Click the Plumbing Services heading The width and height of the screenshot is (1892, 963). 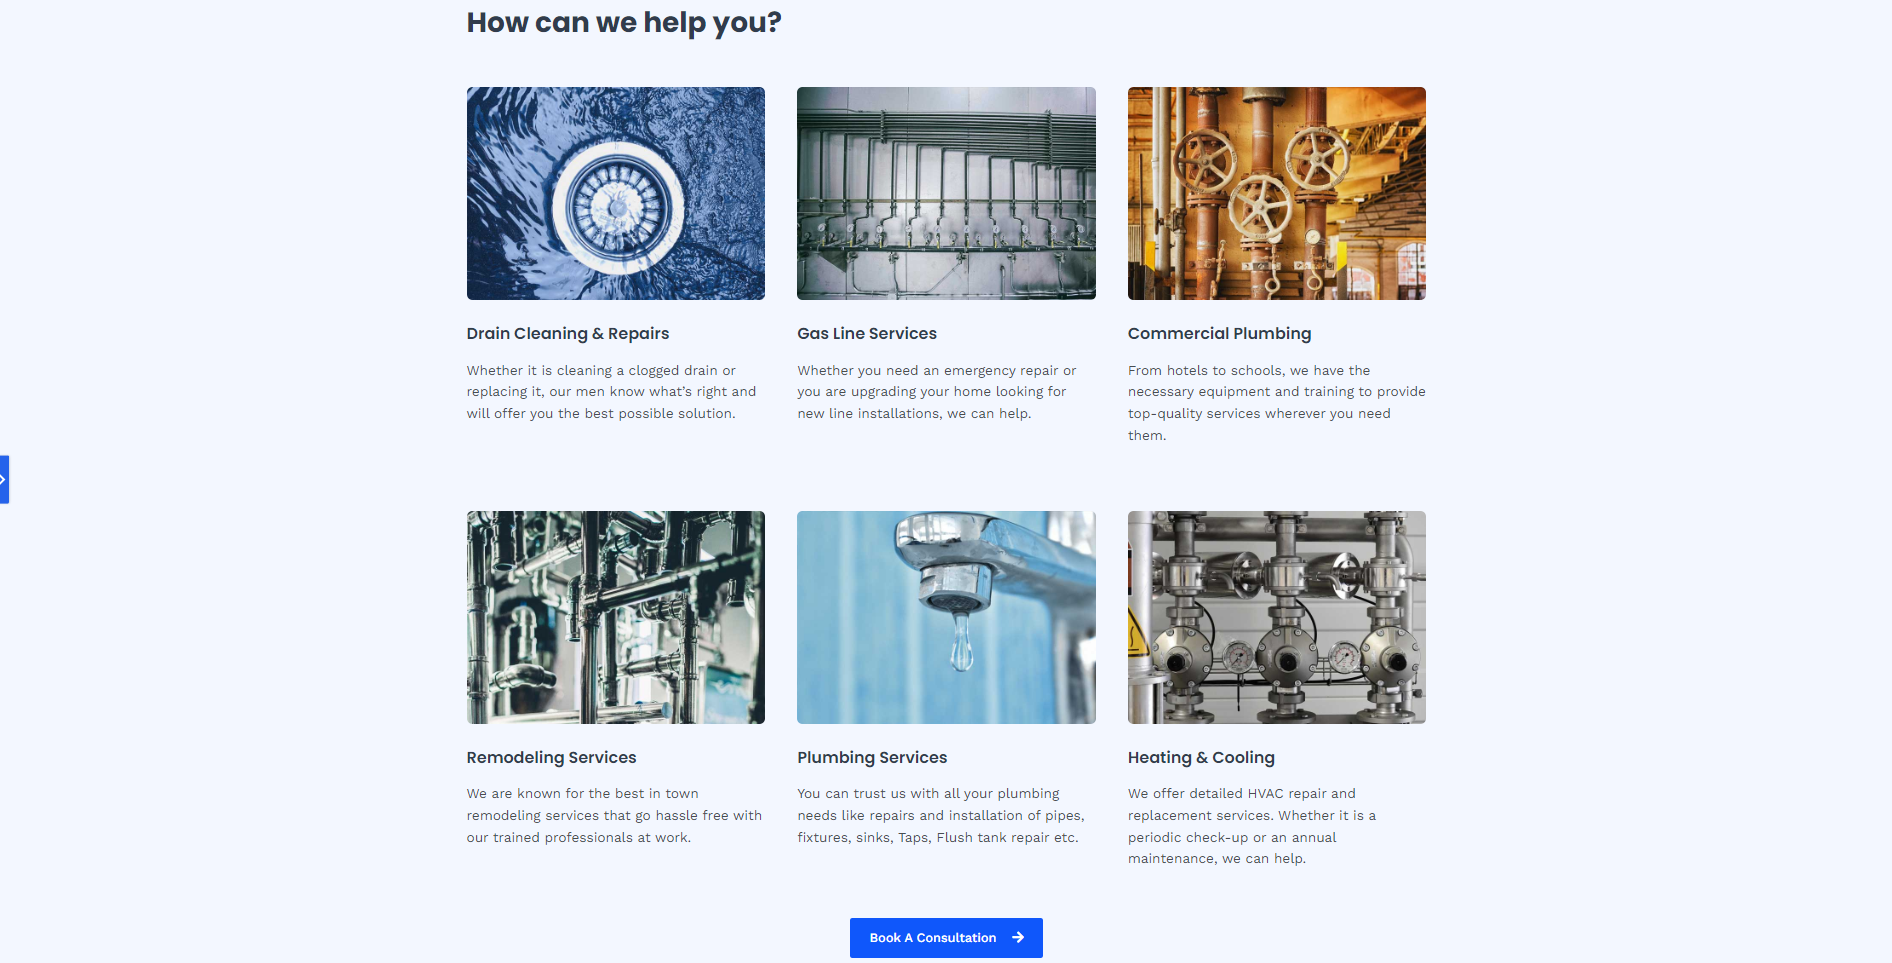coord(872,758)
